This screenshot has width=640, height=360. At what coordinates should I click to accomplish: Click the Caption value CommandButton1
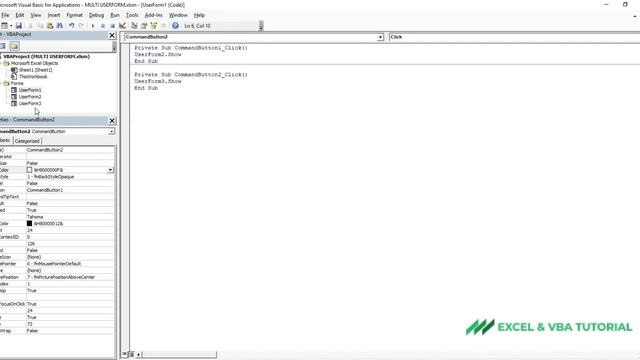(70, 190)
